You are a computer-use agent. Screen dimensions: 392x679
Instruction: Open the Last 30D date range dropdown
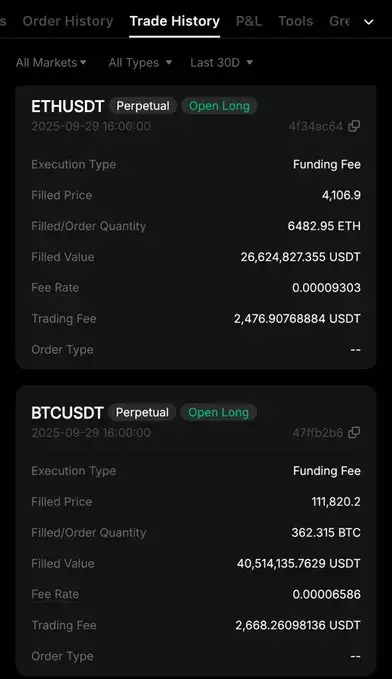(221, 63)
